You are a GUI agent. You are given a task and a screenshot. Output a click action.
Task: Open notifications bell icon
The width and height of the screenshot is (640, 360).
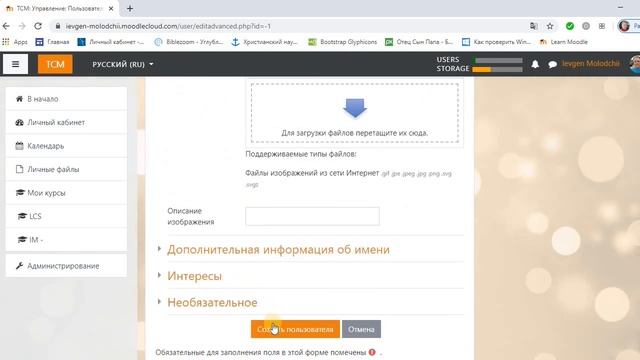click(535, 64)
